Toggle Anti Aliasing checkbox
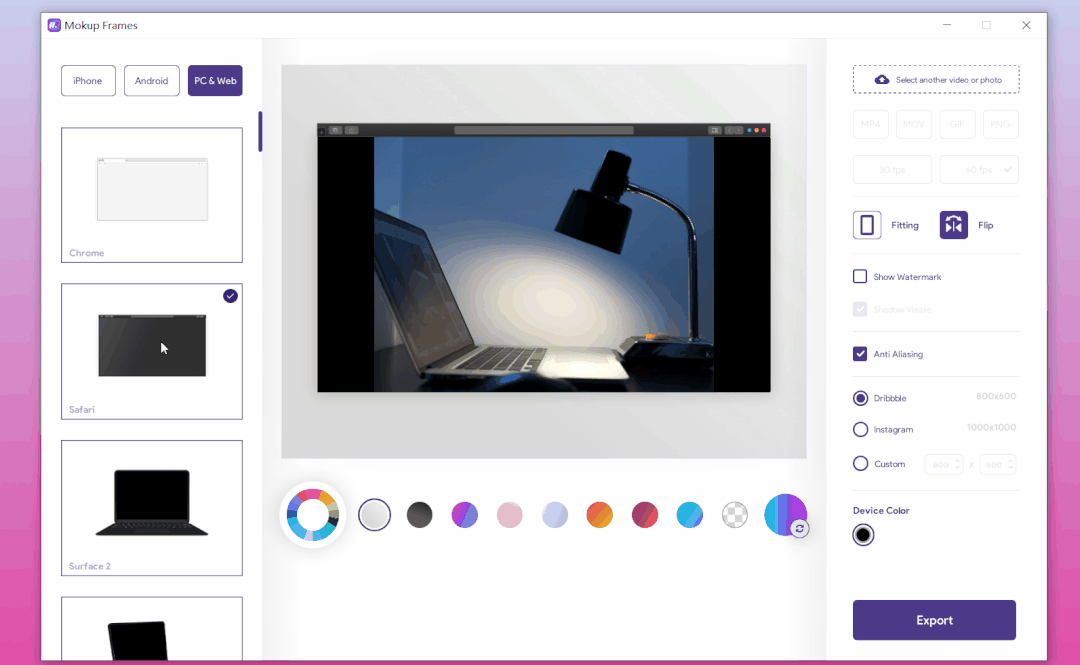1080x665 pixels. point(860,354)
